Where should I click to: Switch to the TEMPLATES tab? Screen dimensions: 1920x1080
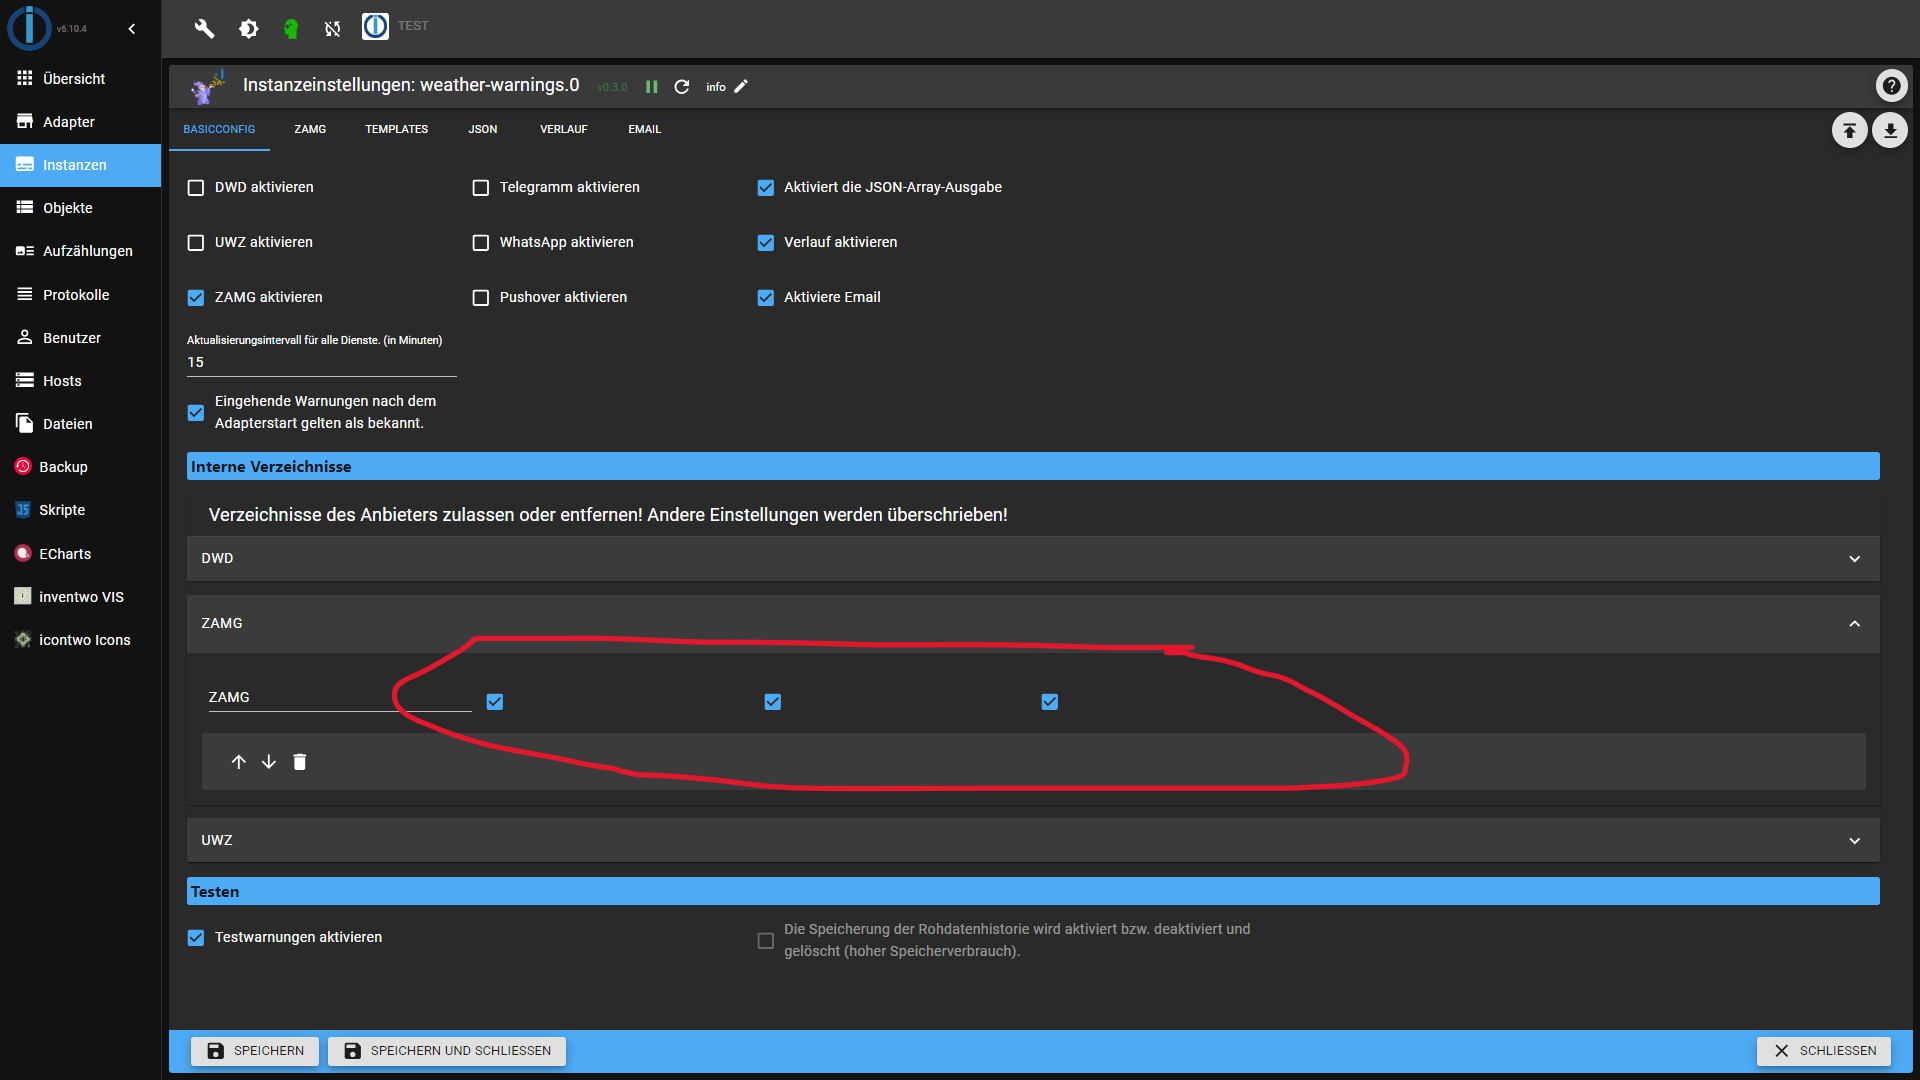(x=396, y=130)
